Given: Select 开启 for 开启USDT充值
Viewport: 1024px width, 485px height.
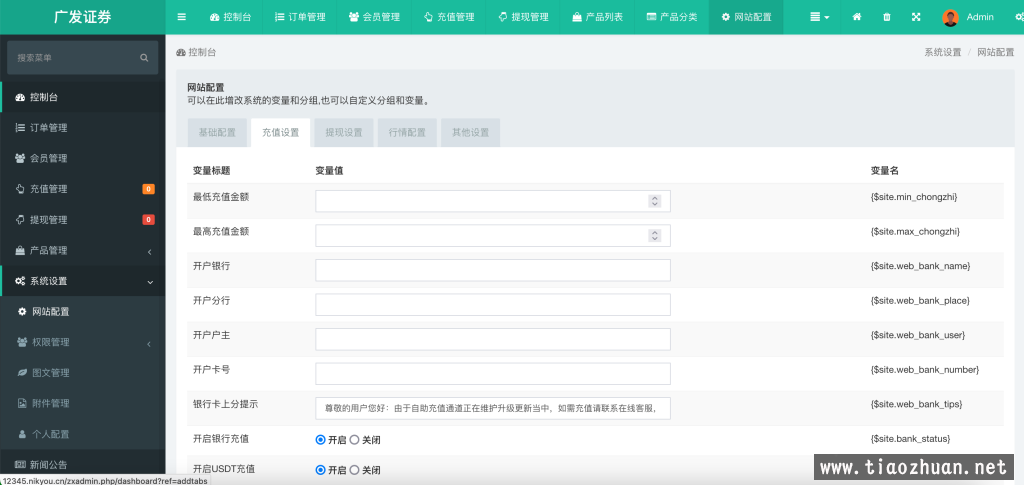Looking at the screenshot, I should (x=320, y=470).
